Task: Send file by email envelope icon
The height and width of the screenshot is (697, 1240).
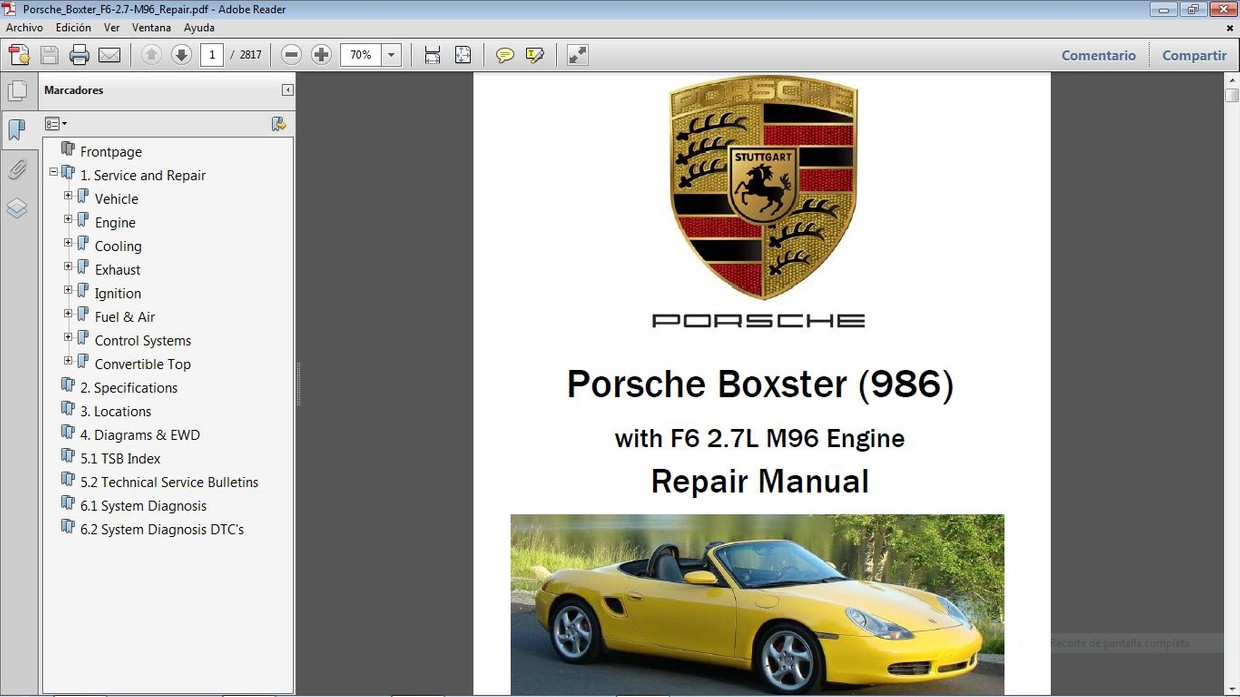Action: point(109,55)
